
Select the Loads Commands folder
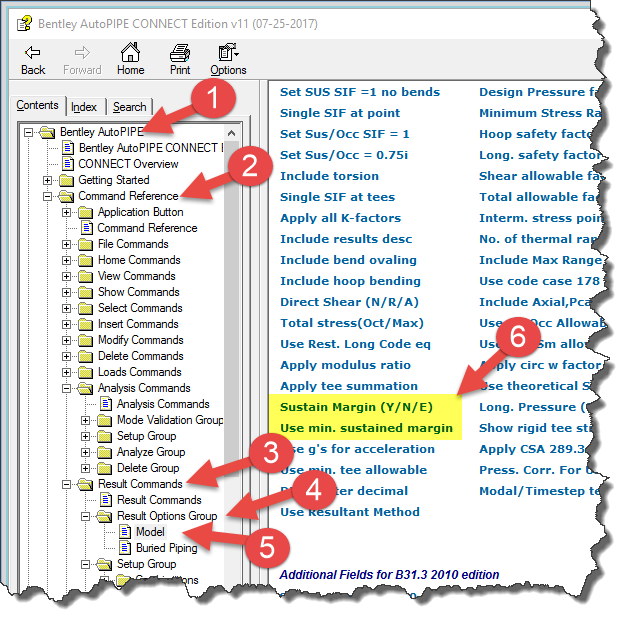tap(139, 372)
